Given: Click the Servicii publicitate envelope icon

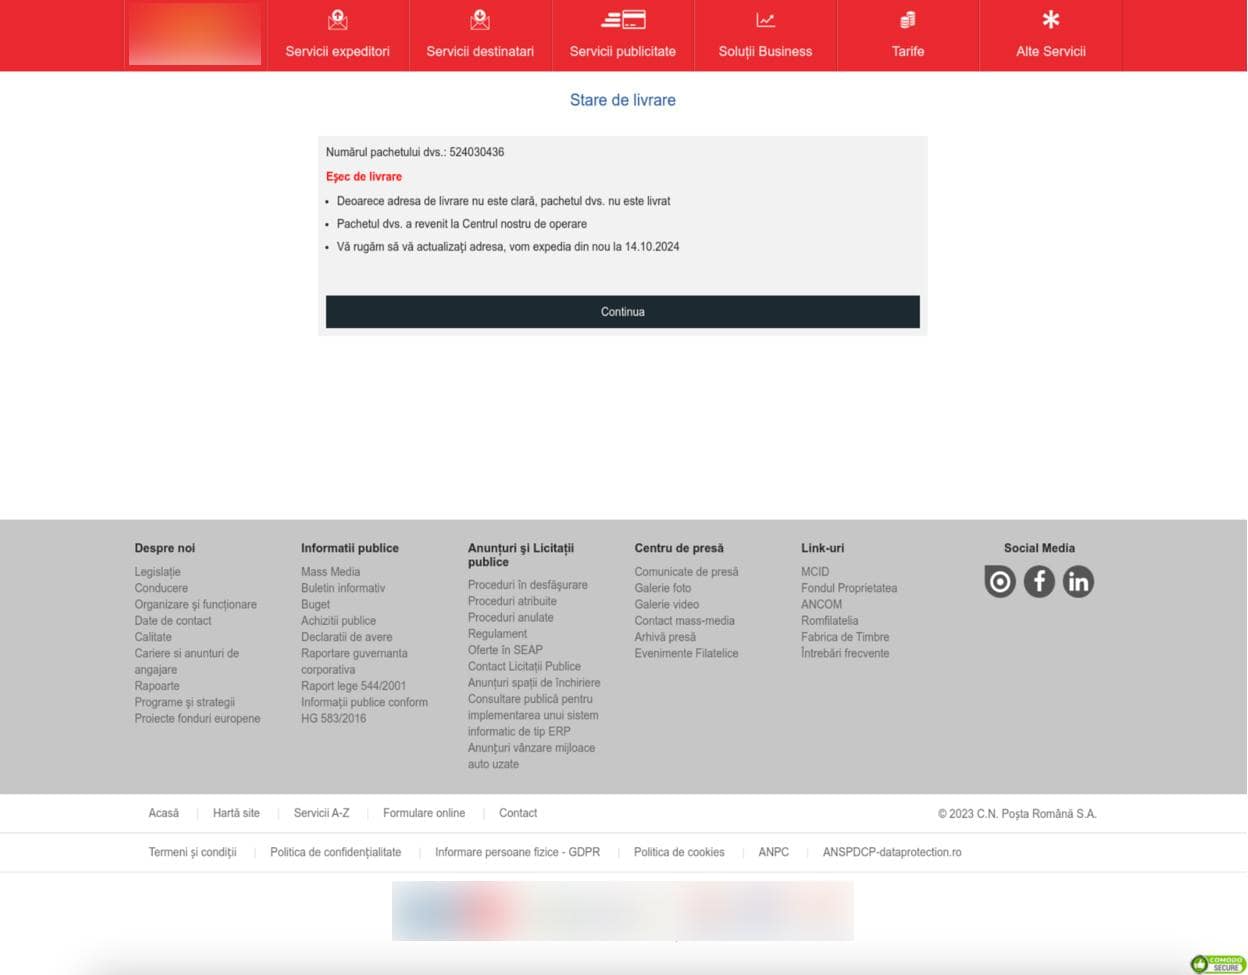Looking at the screenshot, I should 622,18.
